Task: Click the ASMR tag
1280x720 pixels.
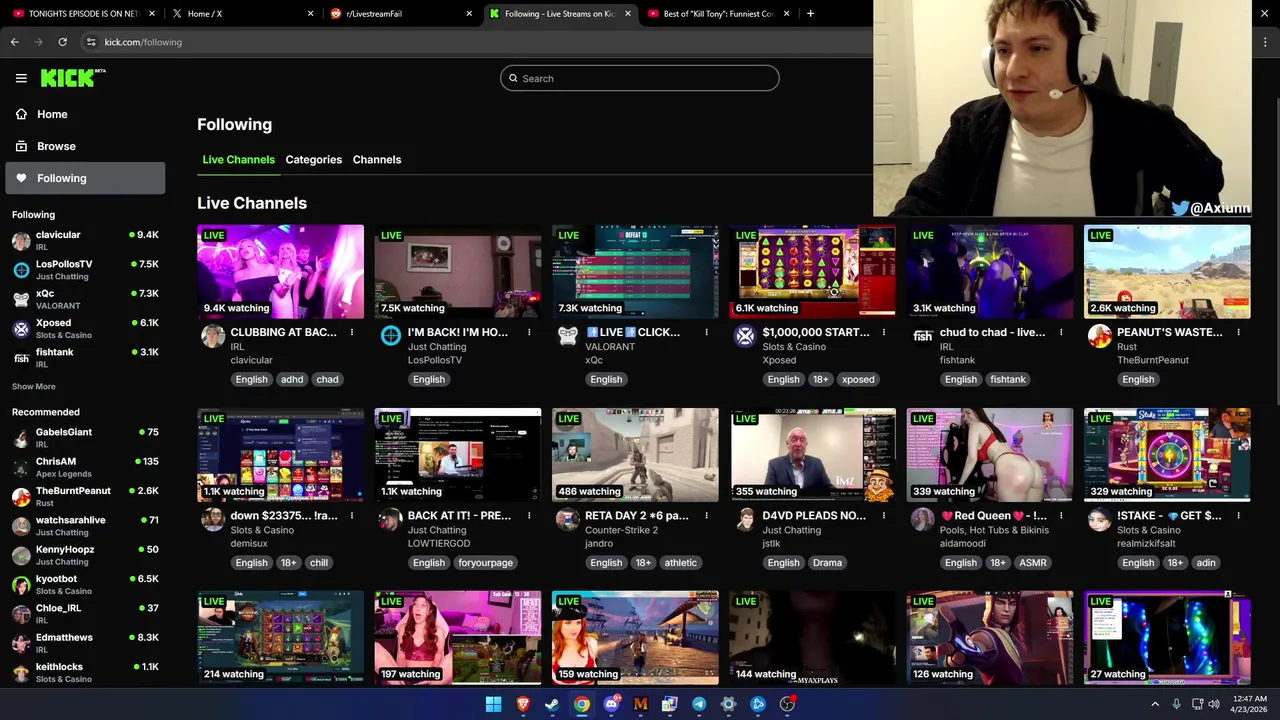Action: click(1033, 563)
